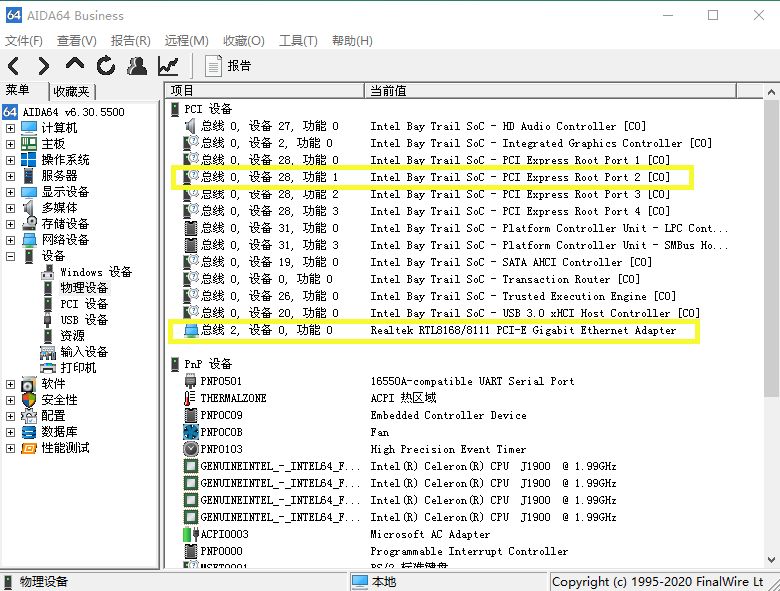
Task: Open the 收藏(O) menu
Action: pos(244,40)
